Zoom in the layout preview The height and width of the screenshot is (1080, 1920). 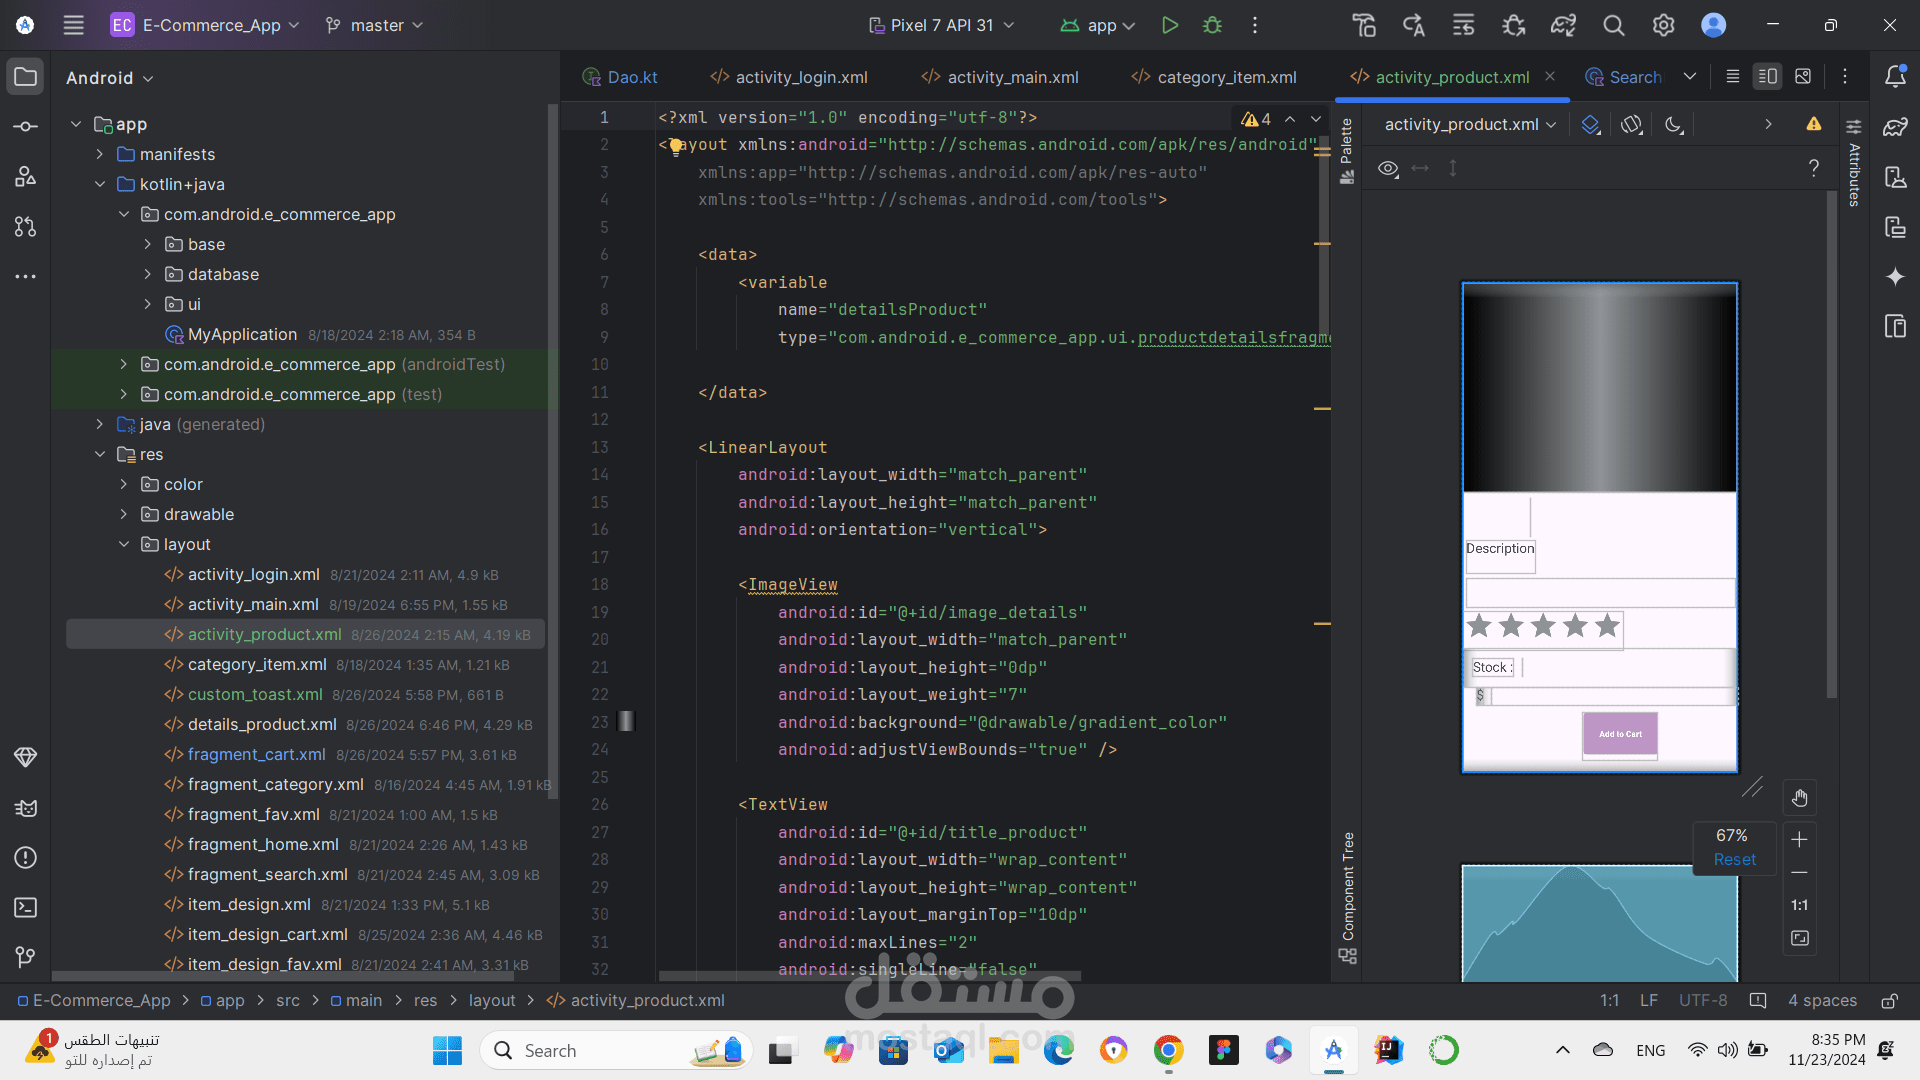pyautogui.click(x=1799, y=839)
